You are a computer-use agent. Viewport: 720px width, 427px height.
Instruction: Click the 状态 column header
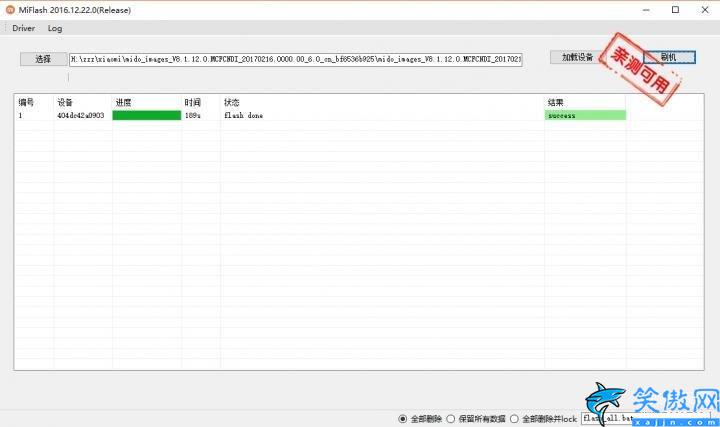[x=231, y=102]
